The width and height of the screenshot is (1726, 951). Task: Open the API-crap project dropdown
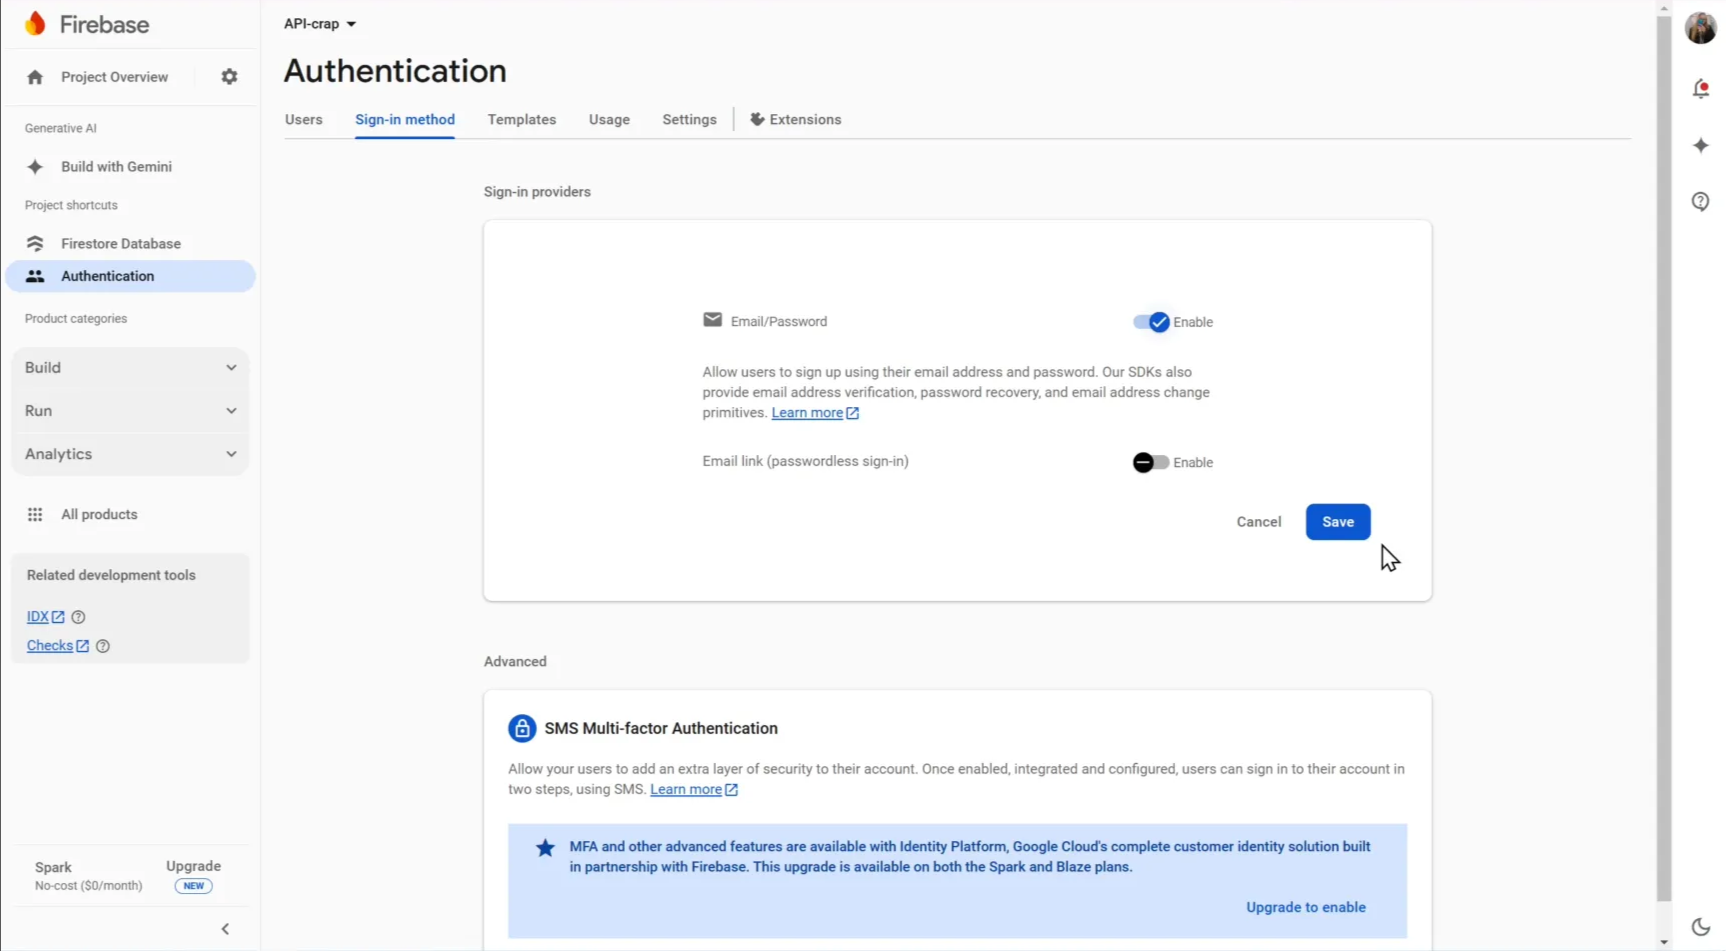point(320,23)
